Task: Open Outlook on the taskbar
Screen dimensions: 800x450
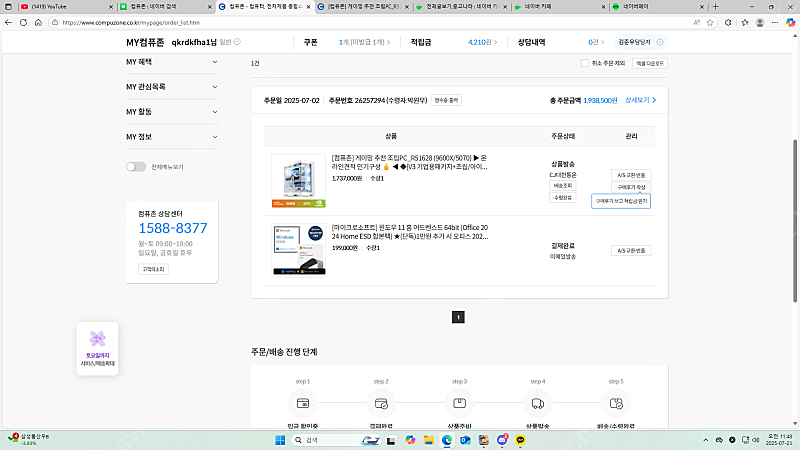Action: coord(465,440)
